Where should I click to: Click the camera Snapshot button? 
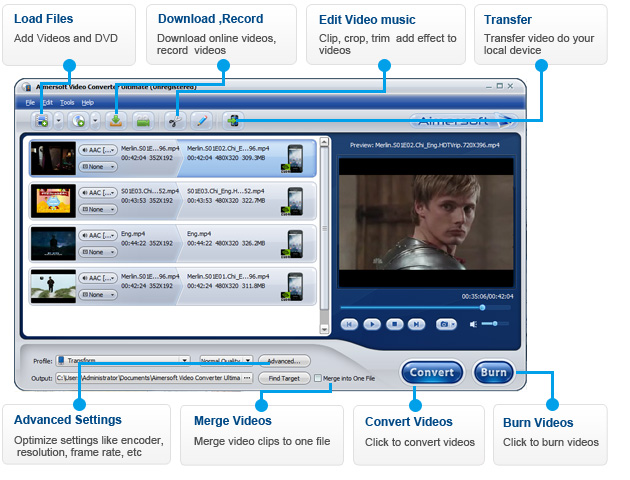pyautogui.click(x=446, y=324)
